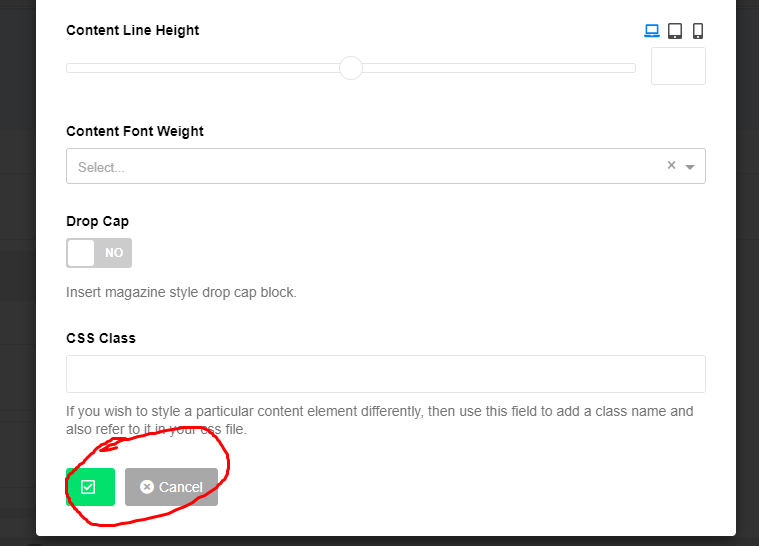The image size is (759, 546).
Task: Focus the line height value box
Action: pos(678,66)
